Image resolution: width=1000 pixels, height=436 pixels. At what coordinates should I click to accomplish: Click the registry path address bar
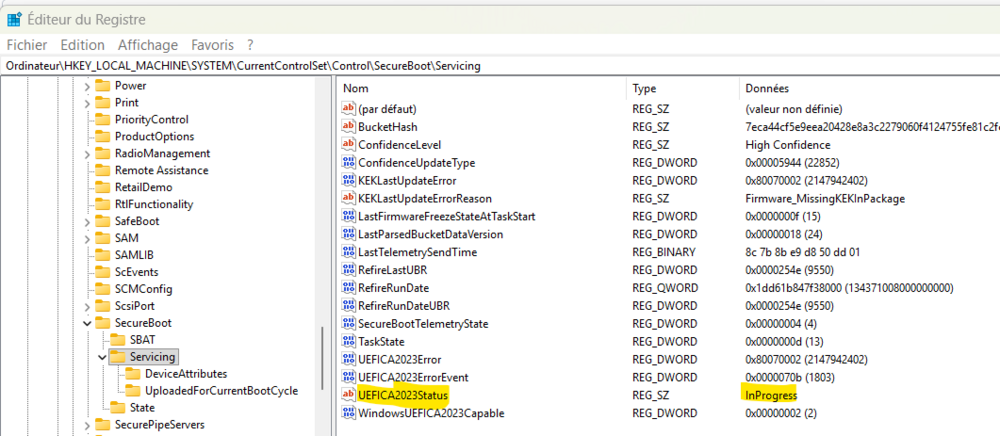pos(500,66)
